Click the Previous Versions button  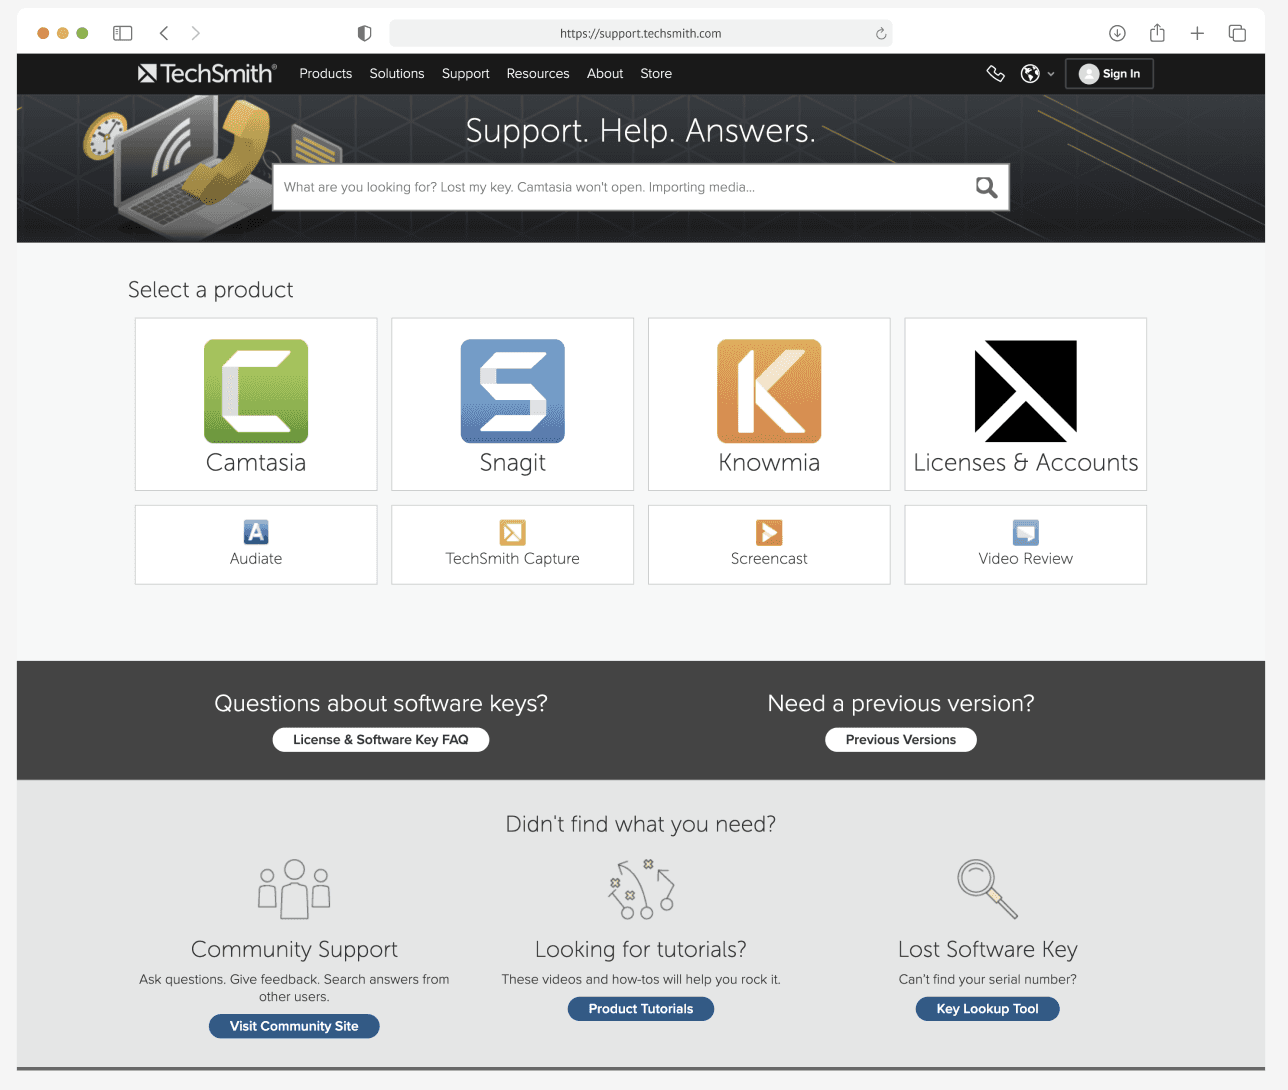pos(901,739)
